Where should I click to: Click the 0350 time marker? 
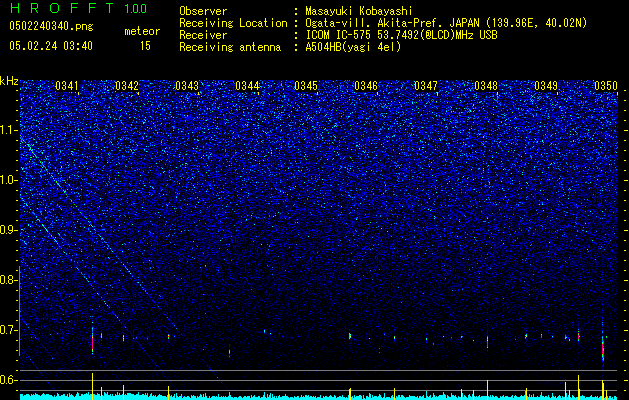[x=606, y=85]
